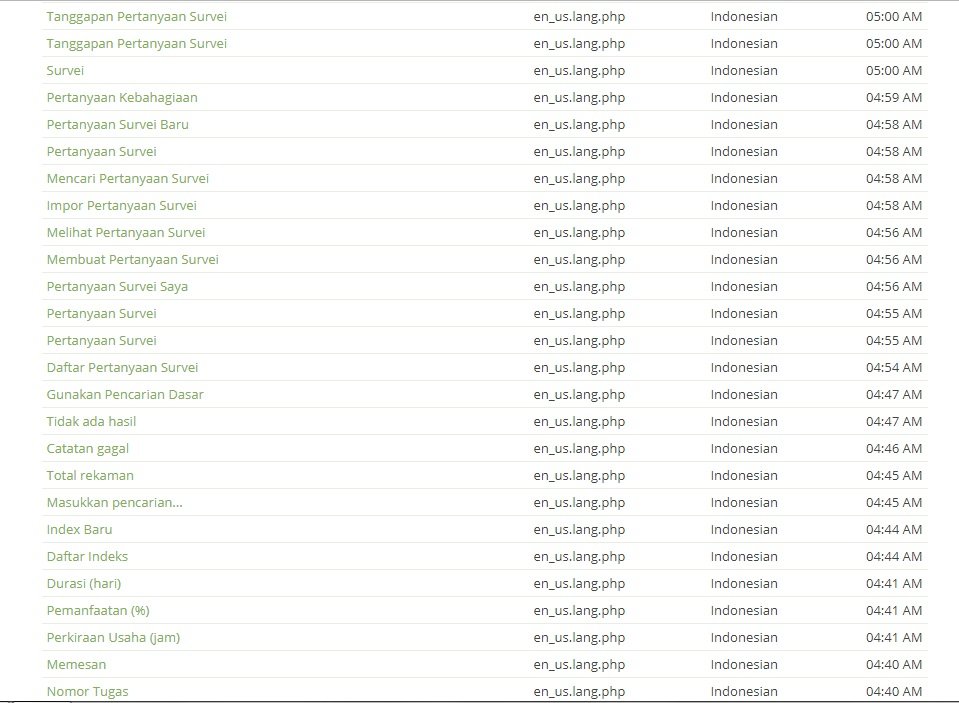Click the "04:54 AM" time cell

tap(894, 368)
